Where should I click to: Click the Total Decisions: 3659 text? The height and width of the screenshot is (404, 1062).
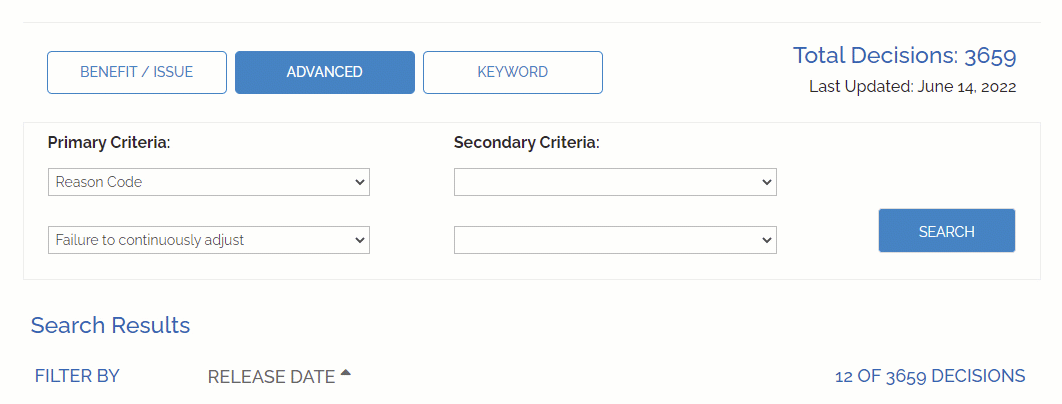904,55
